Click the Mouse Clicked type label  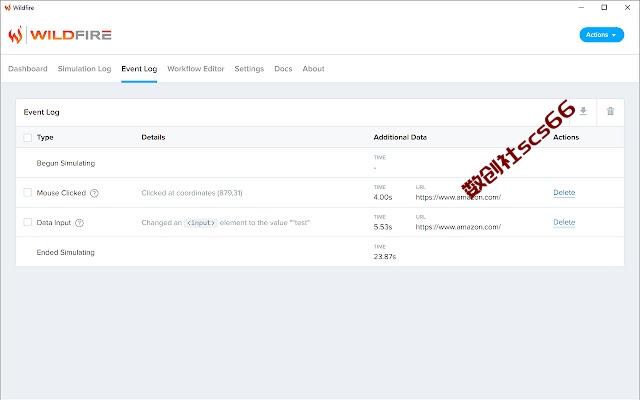point(61,193)
